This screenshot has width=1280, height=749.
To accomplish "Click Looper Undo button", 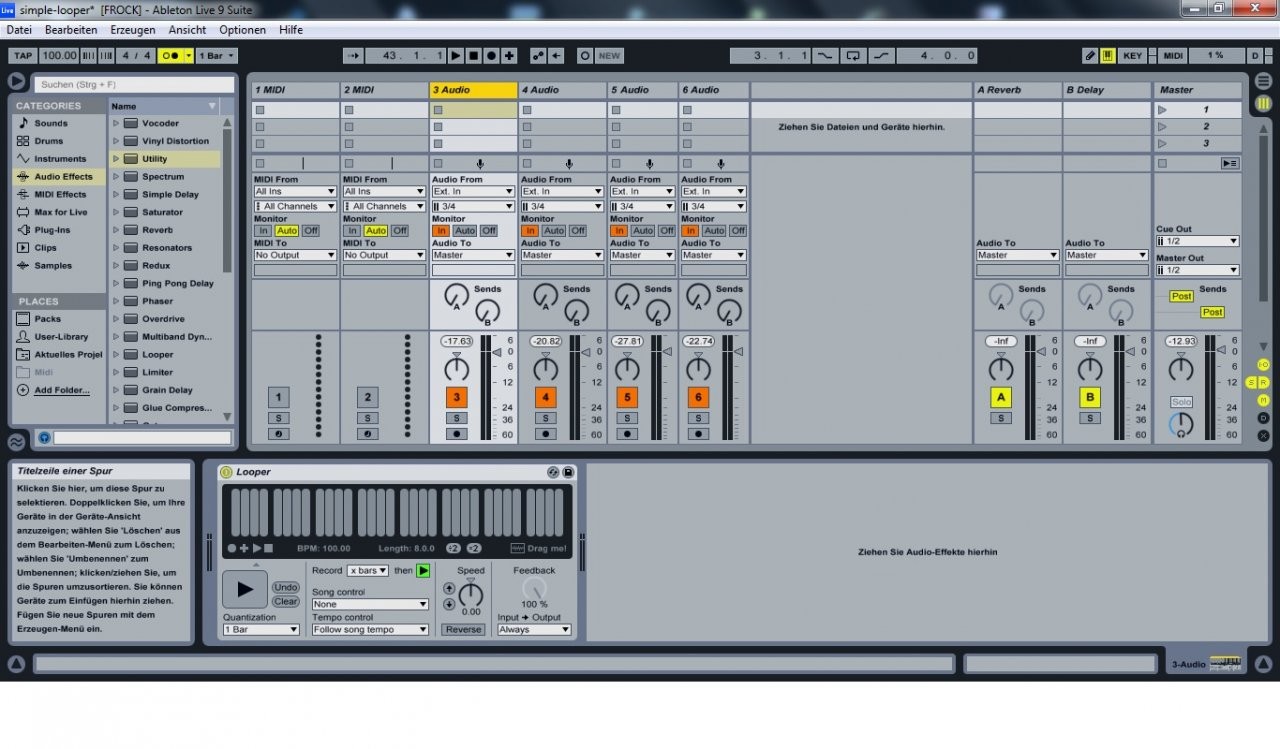I will click(286, 587).
